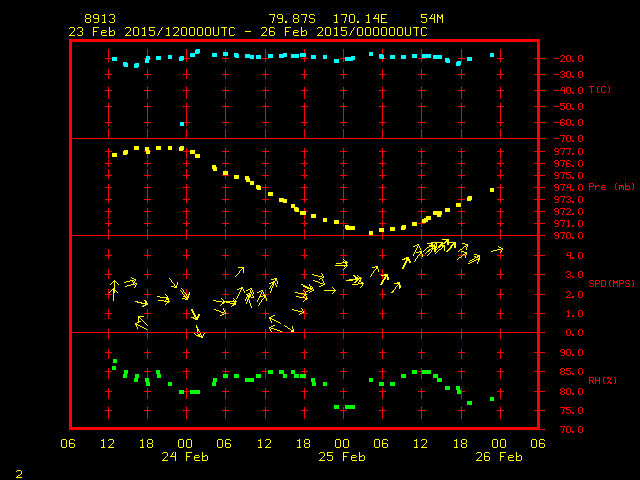Click the 90.0 humidity tick label
The image size is (640, 480).
(571, 353)
